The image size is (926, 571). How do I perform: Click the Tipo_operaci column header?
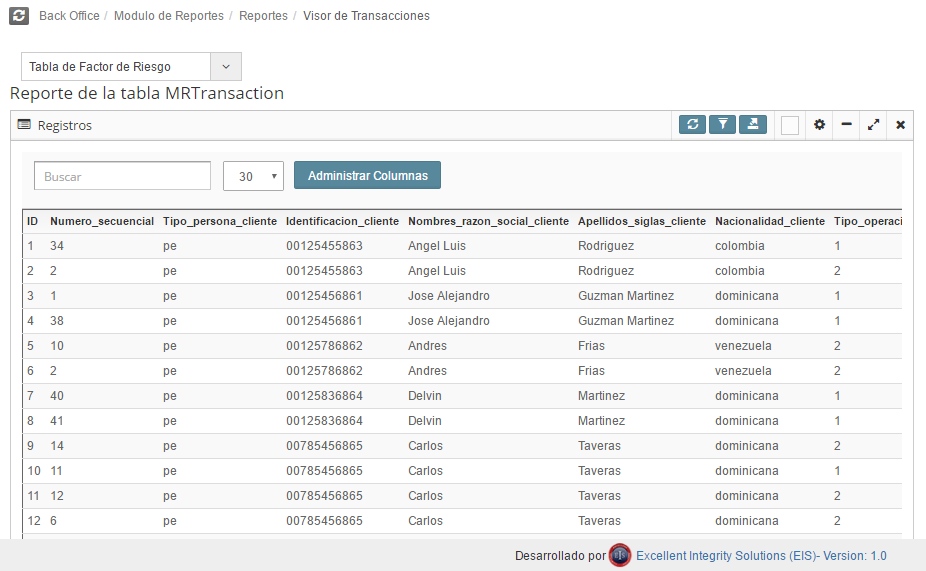[868, 221]
